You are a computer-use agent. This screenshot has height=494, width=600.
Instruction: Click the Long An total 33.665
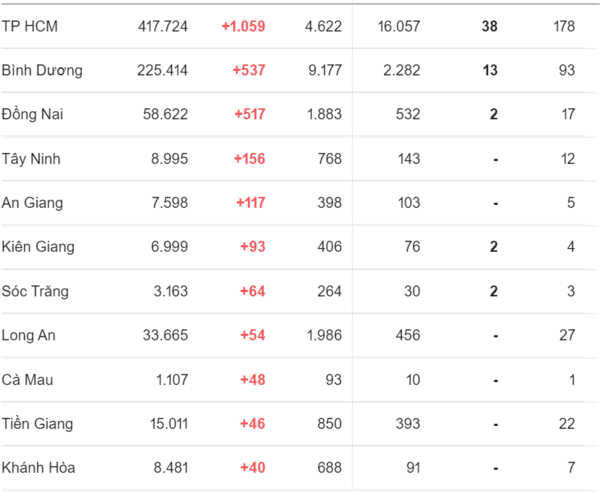[165, 336]
